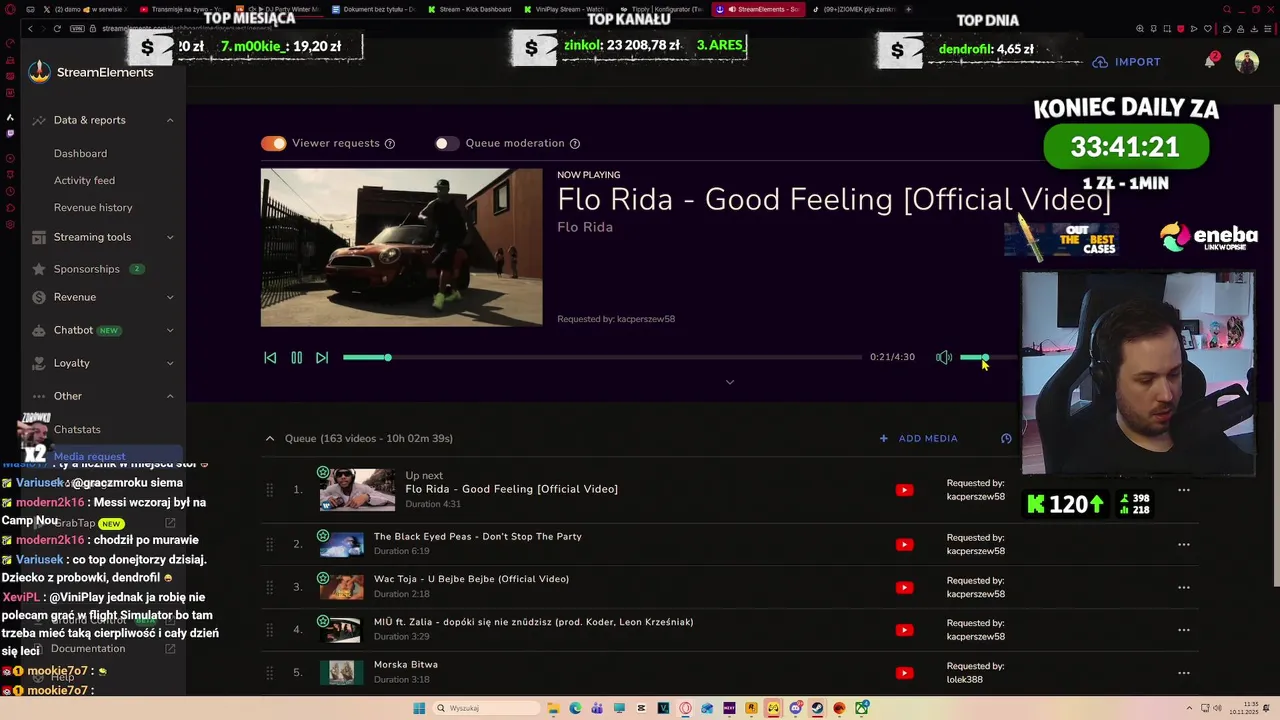Viewport: 1280px width, 720px height.
Task: Open Sponsorships in sidebar
Action: tap(87, 269)
